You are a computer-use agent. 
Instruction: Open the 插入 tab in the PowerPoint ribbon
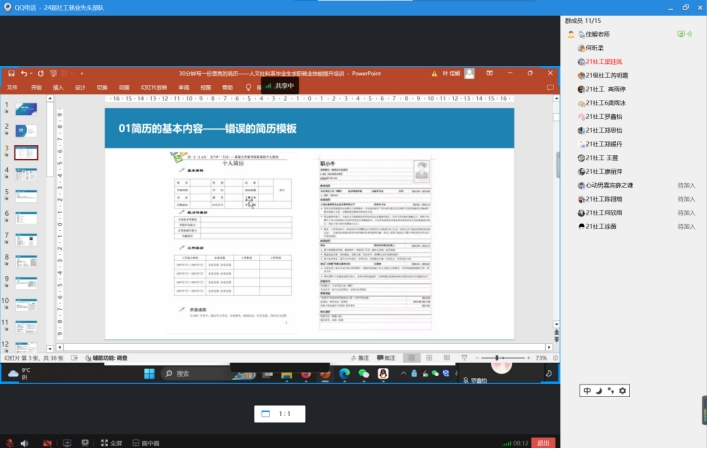(58, 87)
